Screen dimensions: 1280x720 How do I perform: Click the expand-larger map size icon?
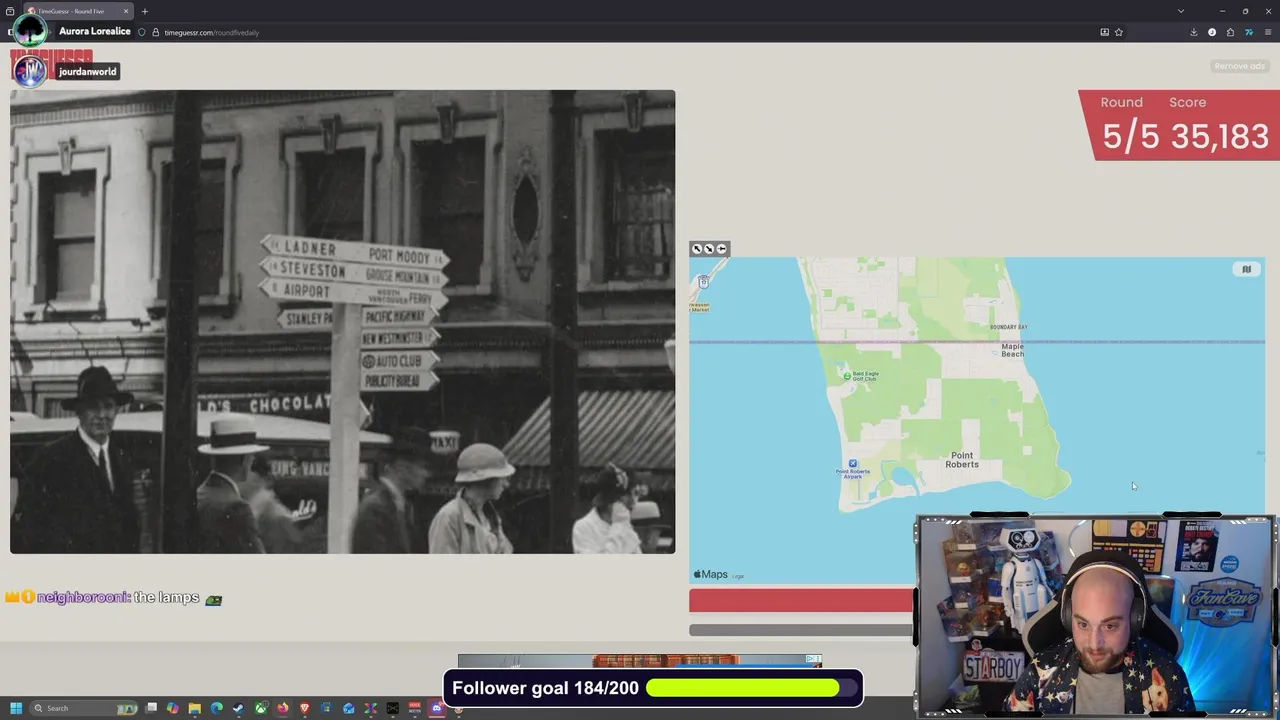click(x=697, y=249)
